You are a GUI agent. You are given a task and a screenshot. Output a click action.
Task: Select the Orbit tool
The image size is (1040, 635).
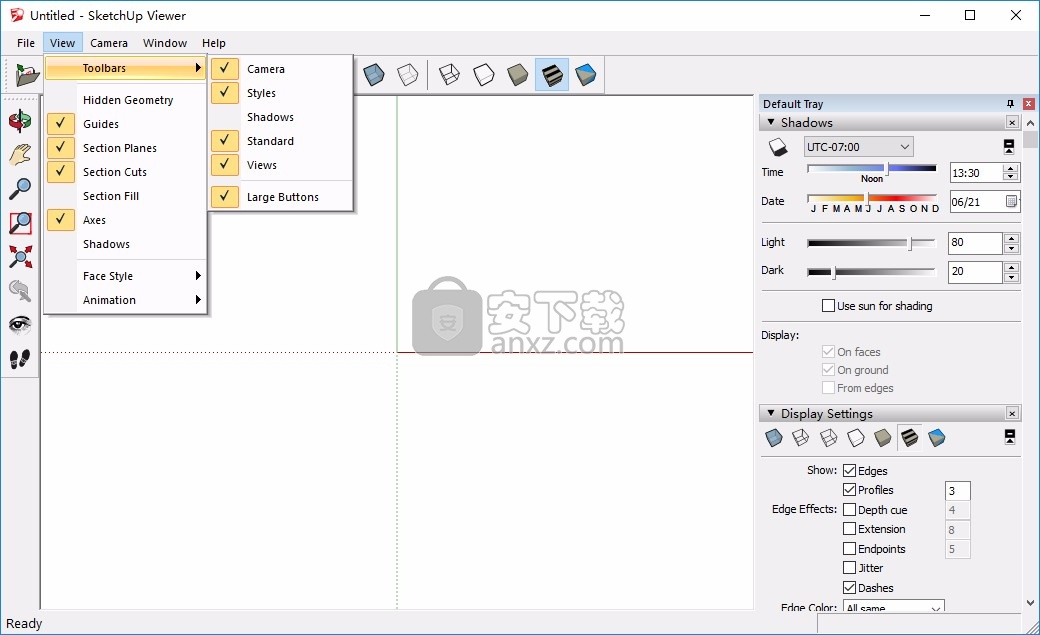click(20, 121)
